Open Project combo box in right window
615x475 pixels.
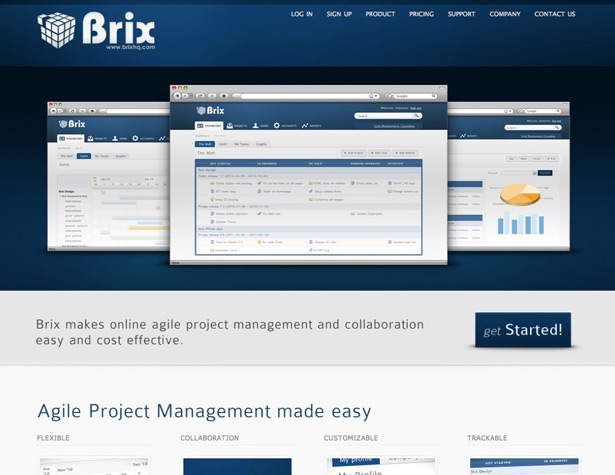coord(518,173)
